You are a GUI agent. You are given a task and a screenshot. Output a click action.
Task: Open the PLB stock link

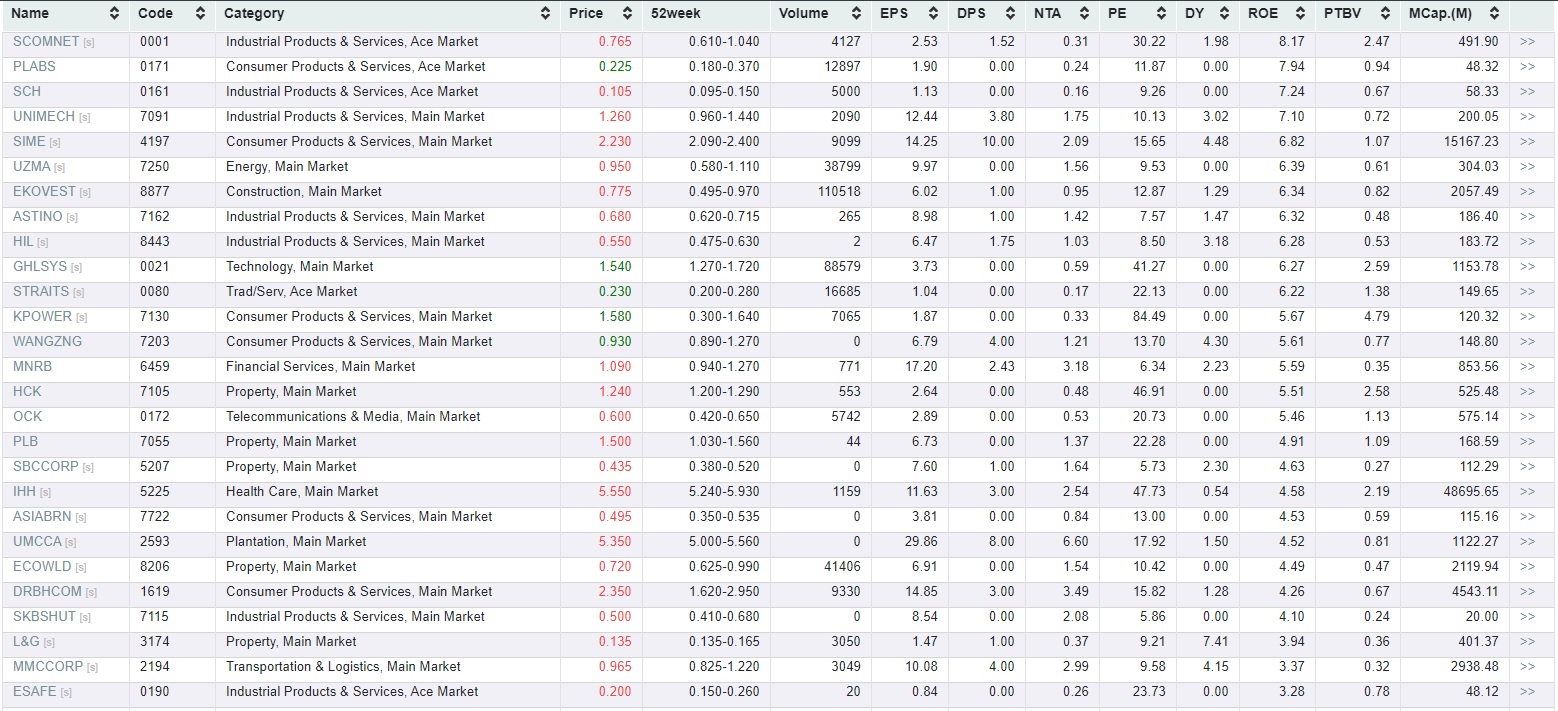tap(26, 442)
